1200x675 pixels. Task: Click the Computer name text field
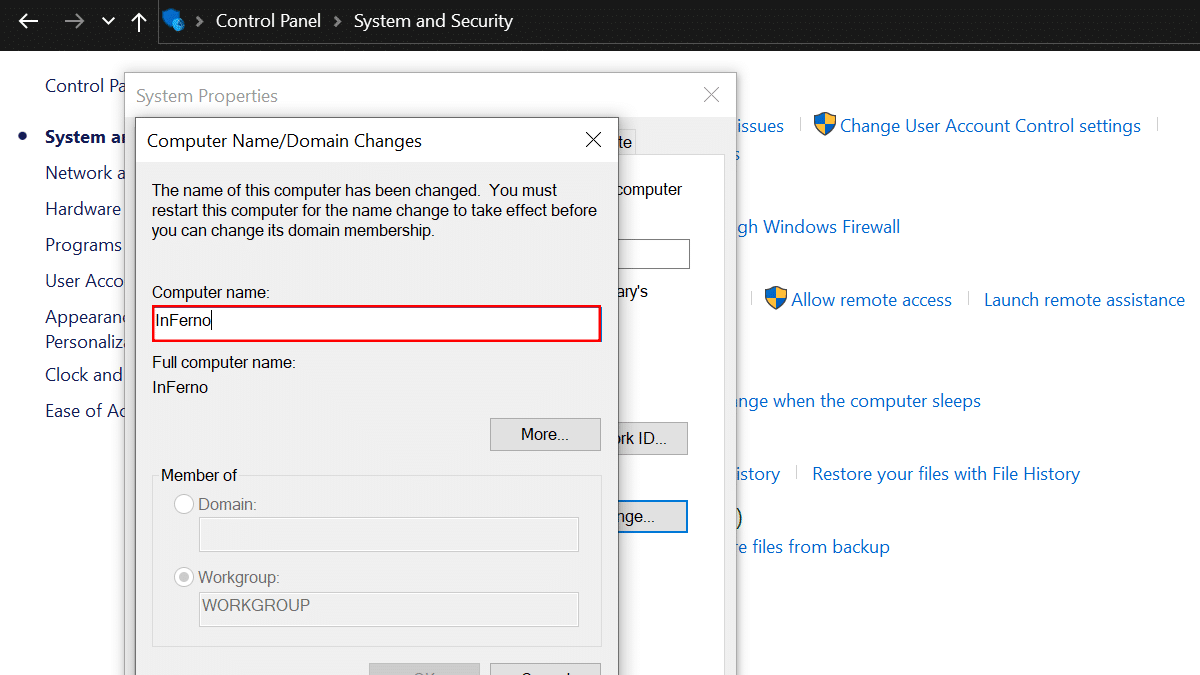pos(376,323)
